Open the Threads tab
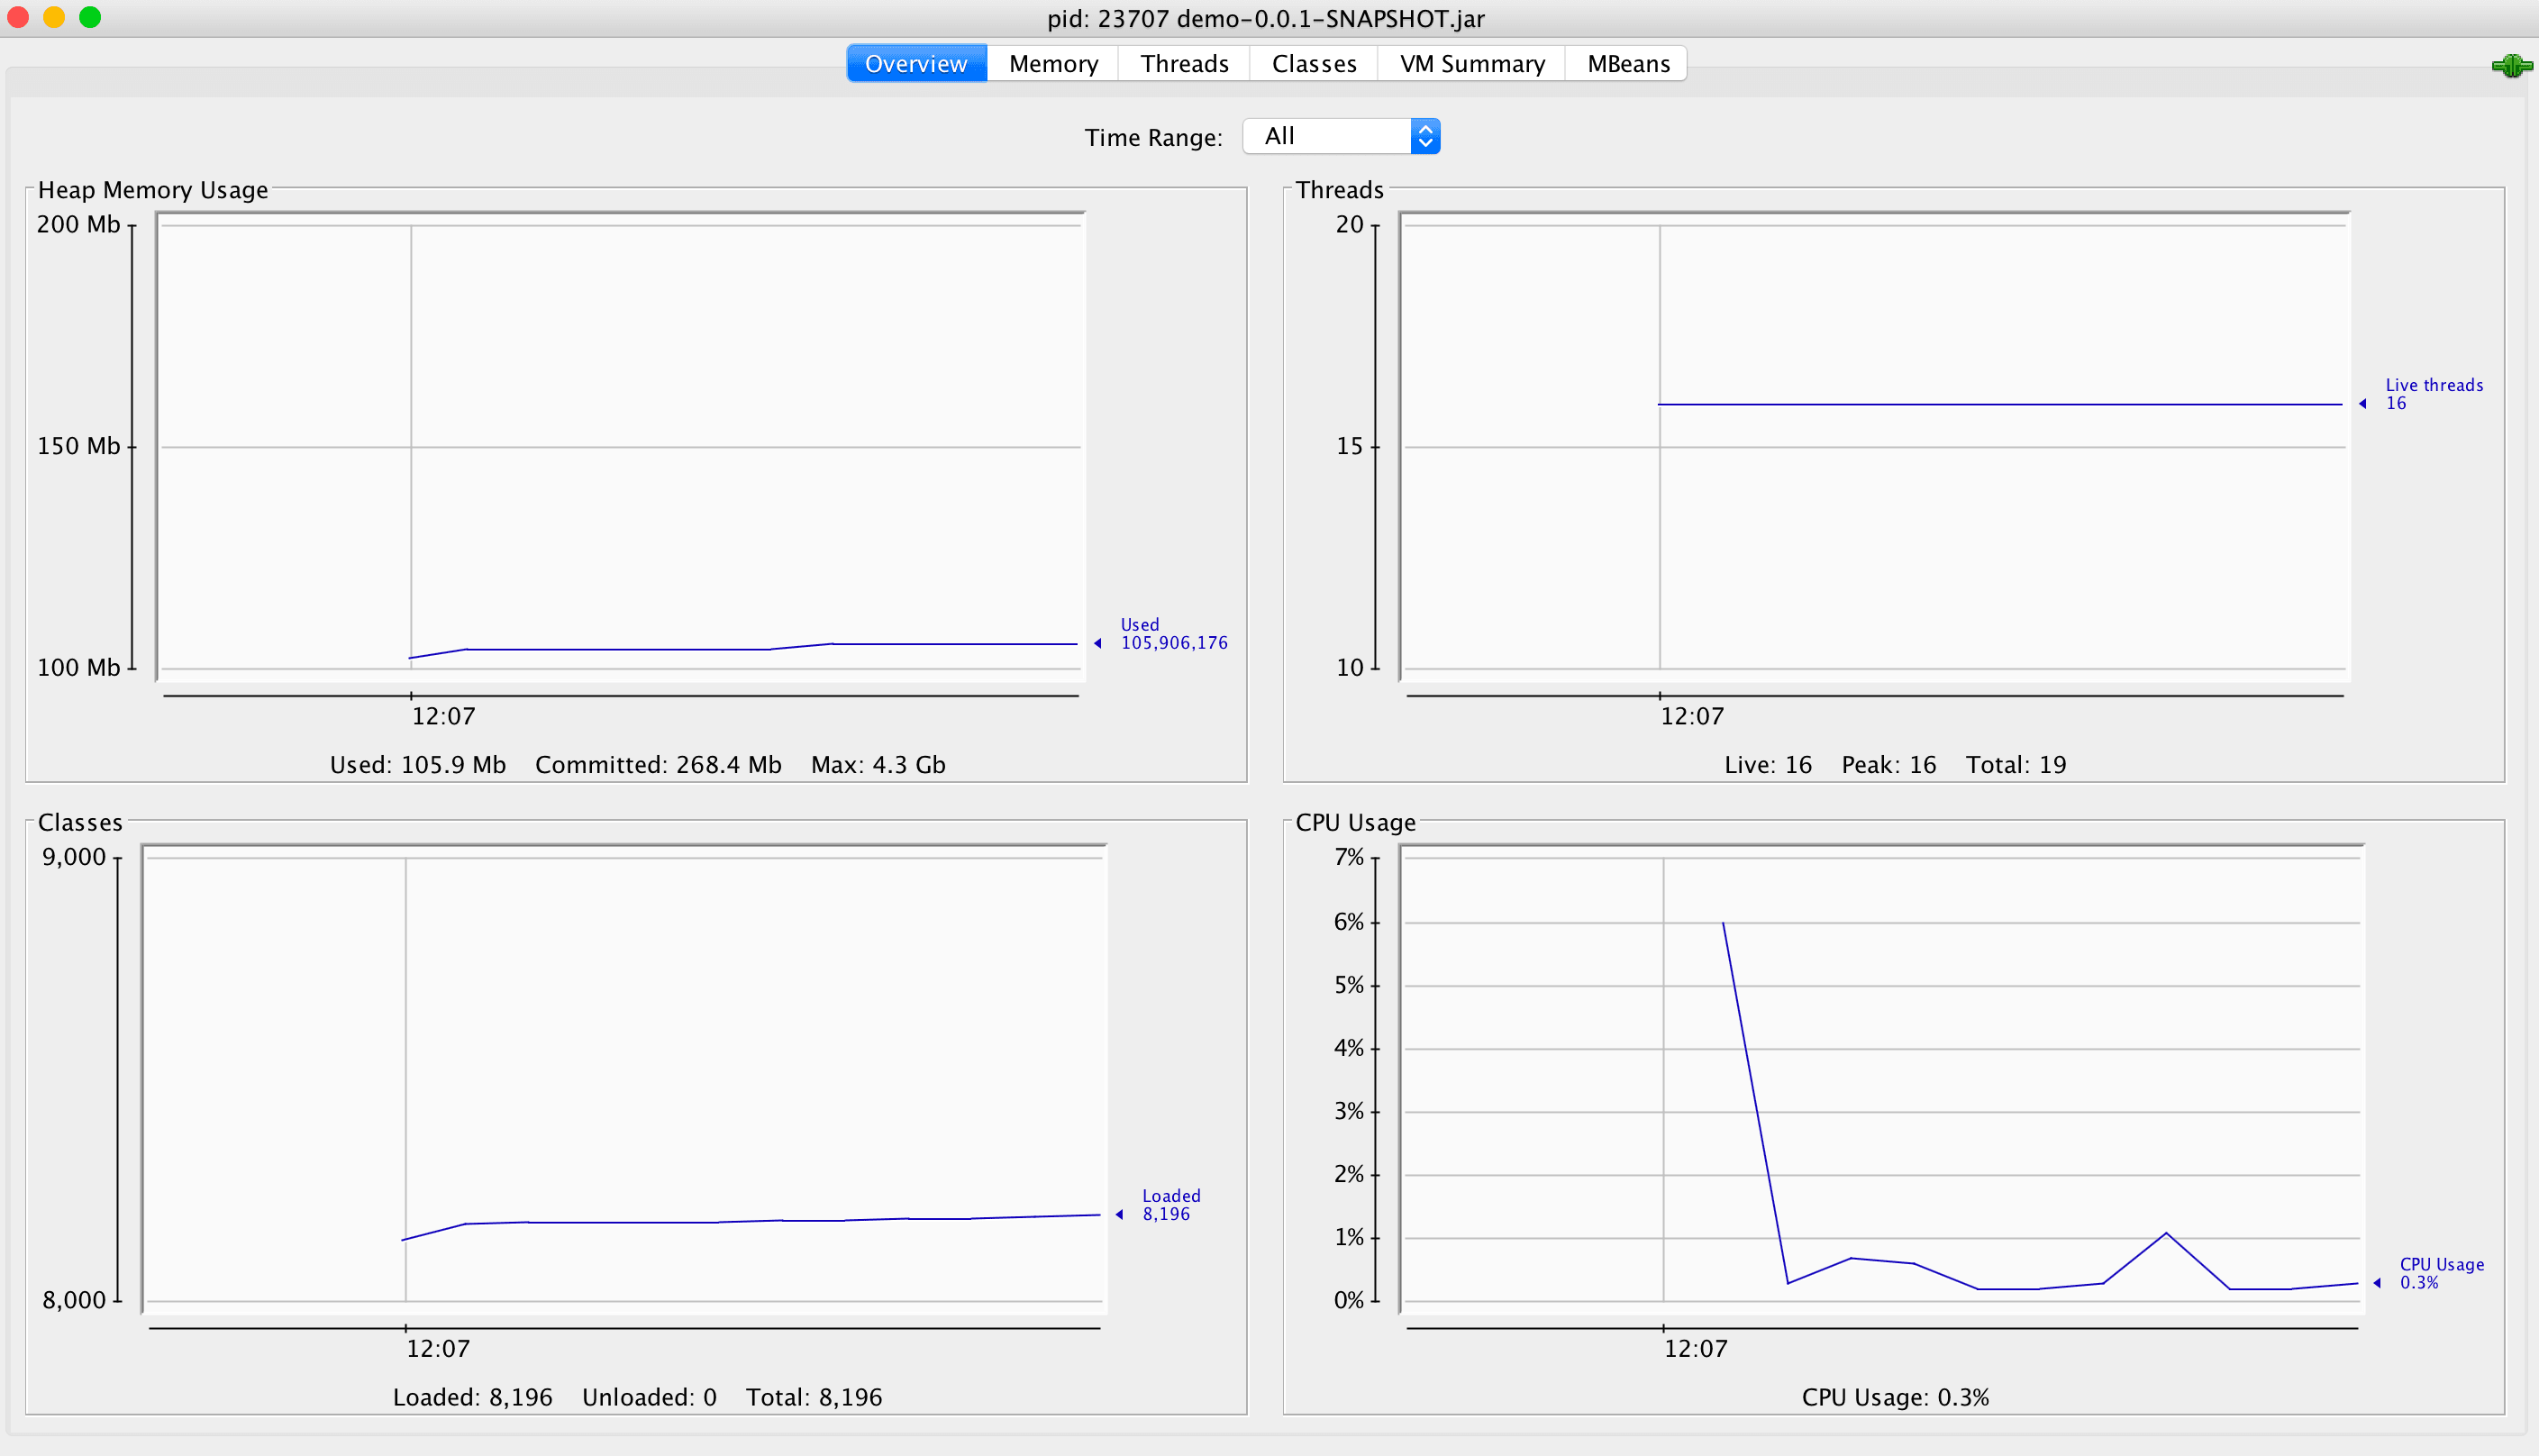The width and height of the screenshot is (2539, 1456). click(1184, 64)
